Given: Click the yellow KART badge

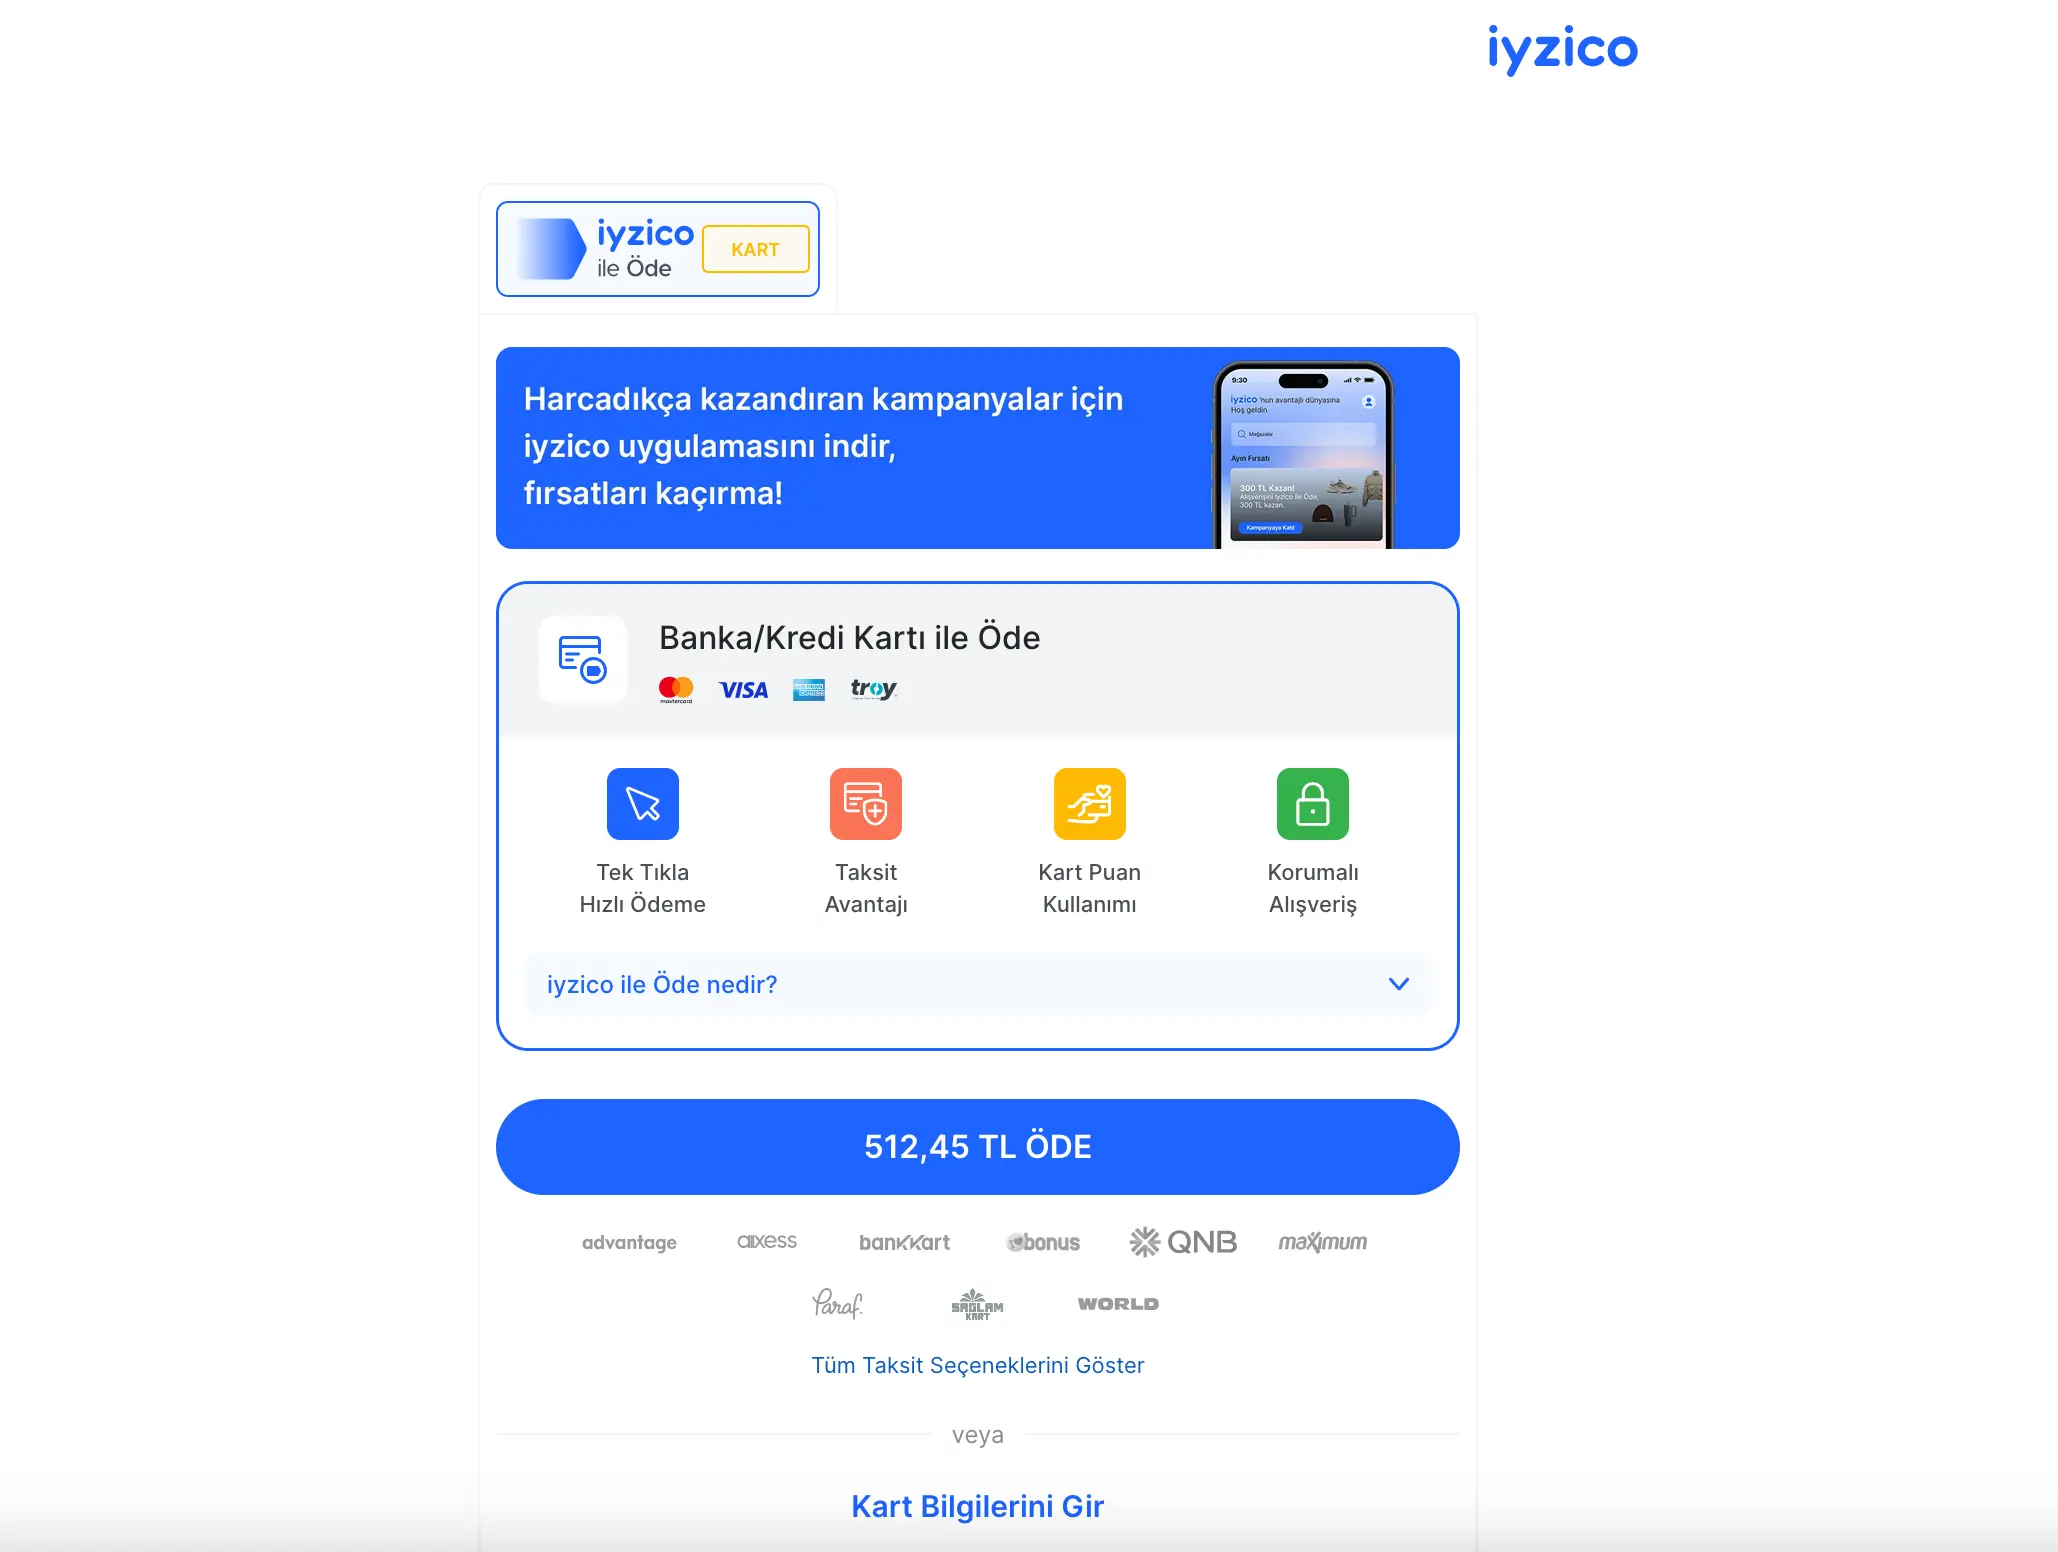Looking at the screenshot, I should click(x=756, y=249).
